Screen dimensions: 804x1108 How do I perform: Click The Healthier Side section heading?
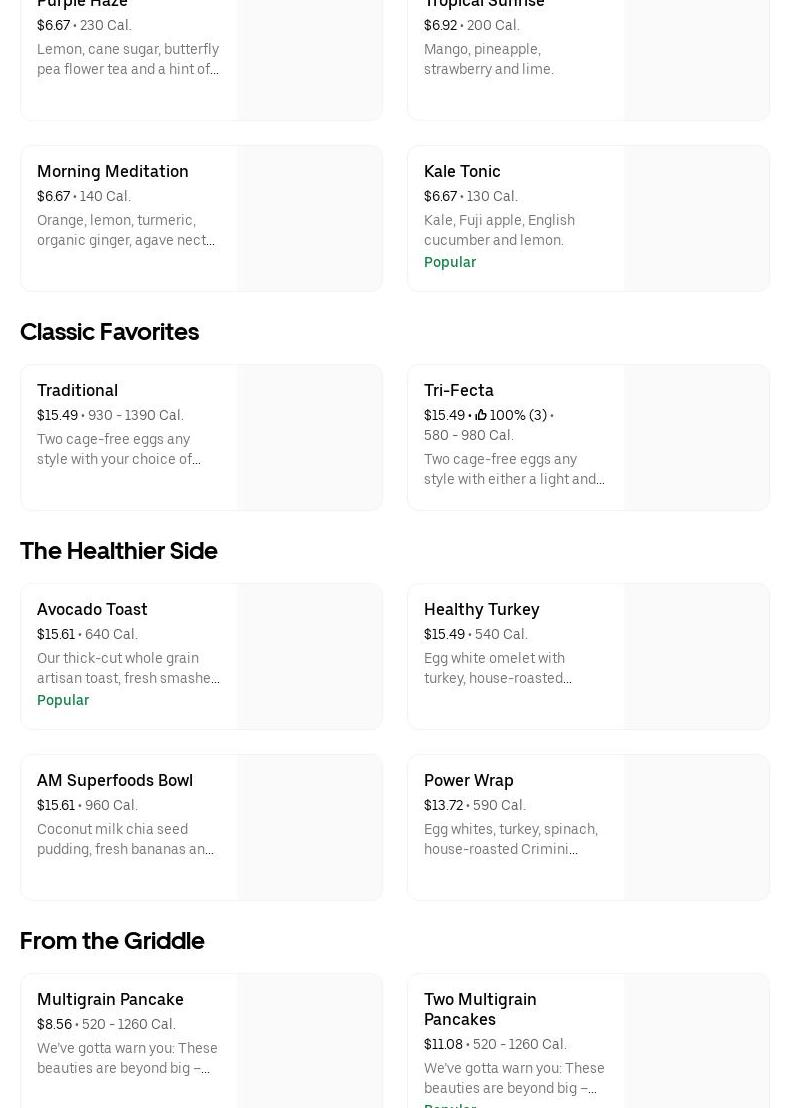pyautogui.click(x=118, y=551)
